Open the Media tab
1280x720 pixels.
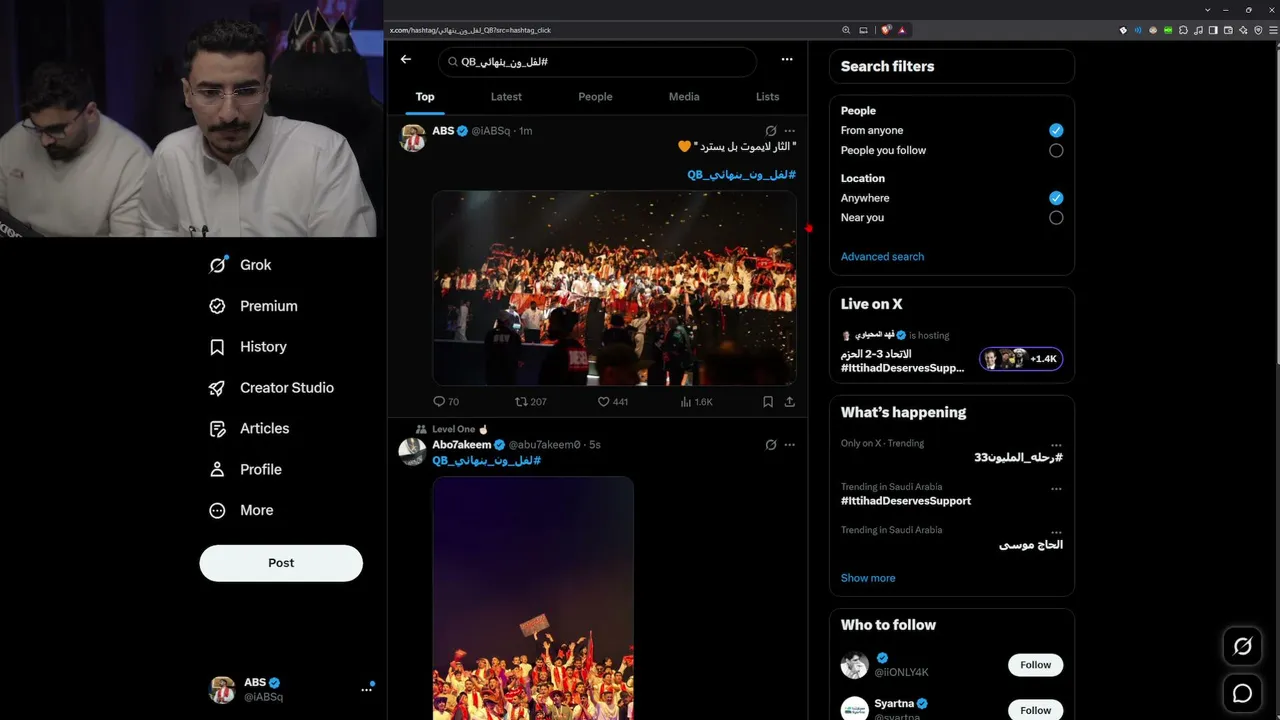coord(684,97)
